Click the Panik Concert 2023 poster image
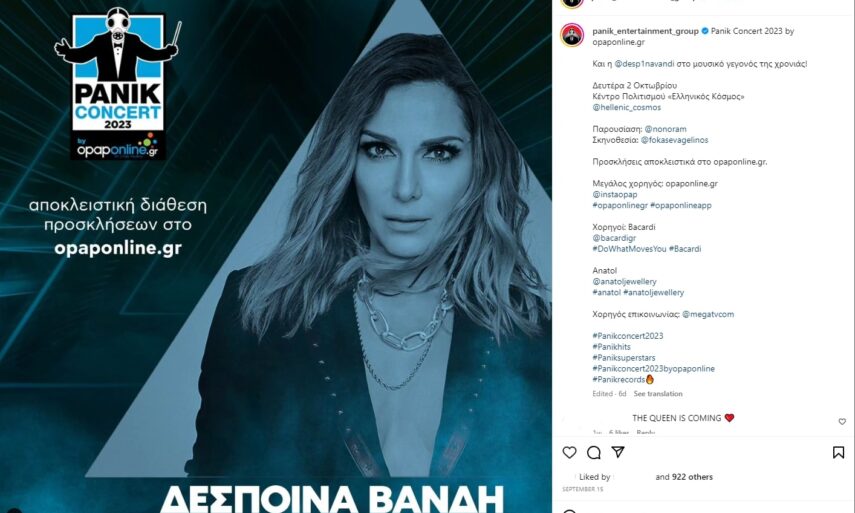 (275, 256)
